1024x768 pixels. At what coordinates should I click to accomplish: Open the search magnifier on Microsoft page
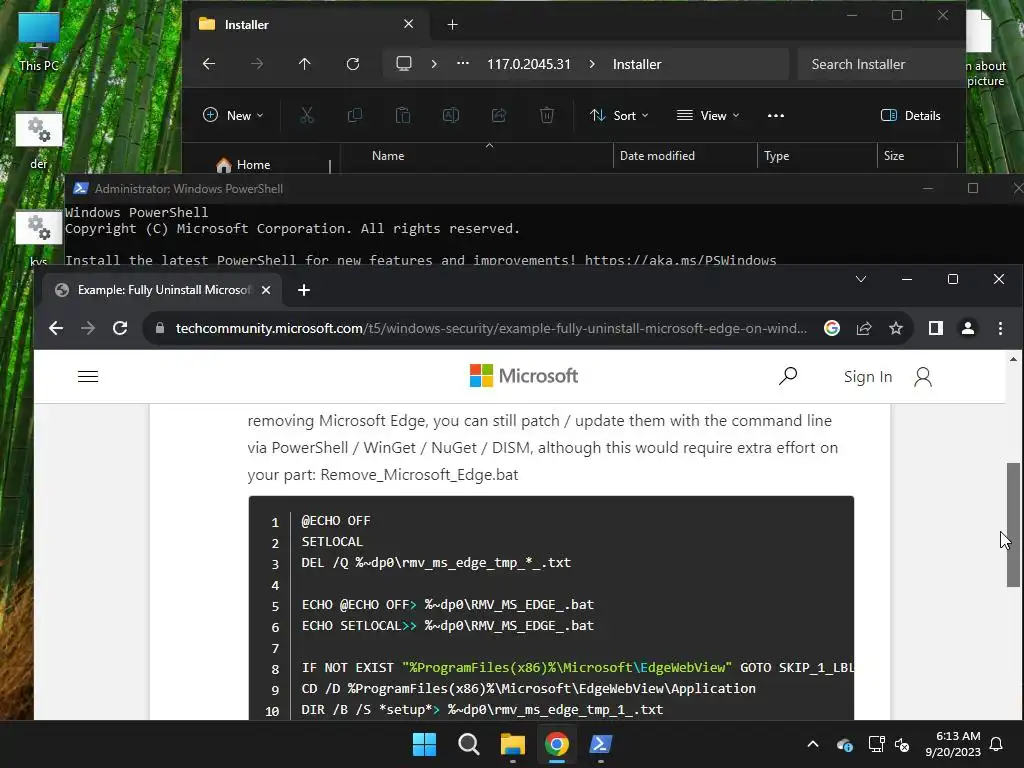pos(788,376)
